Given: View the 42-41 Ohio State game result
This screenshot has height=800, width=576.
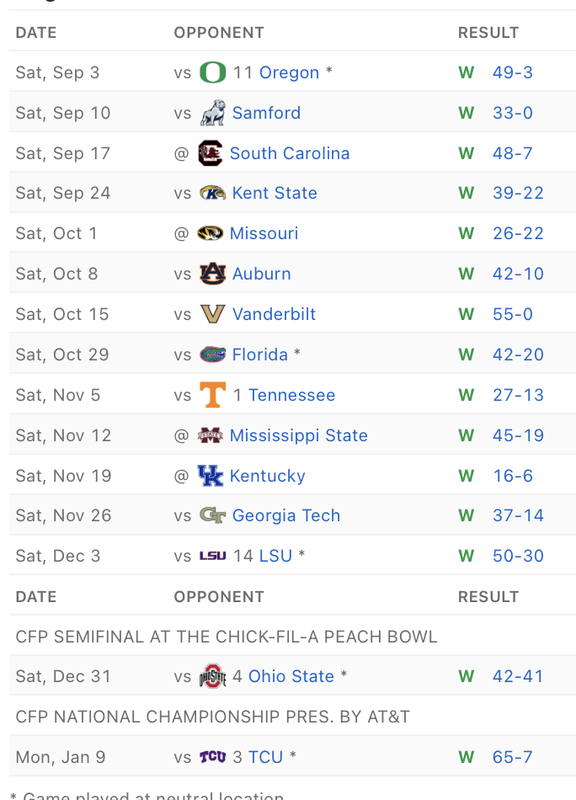Looking at the screenshot, I should click(x=517, y=676).
